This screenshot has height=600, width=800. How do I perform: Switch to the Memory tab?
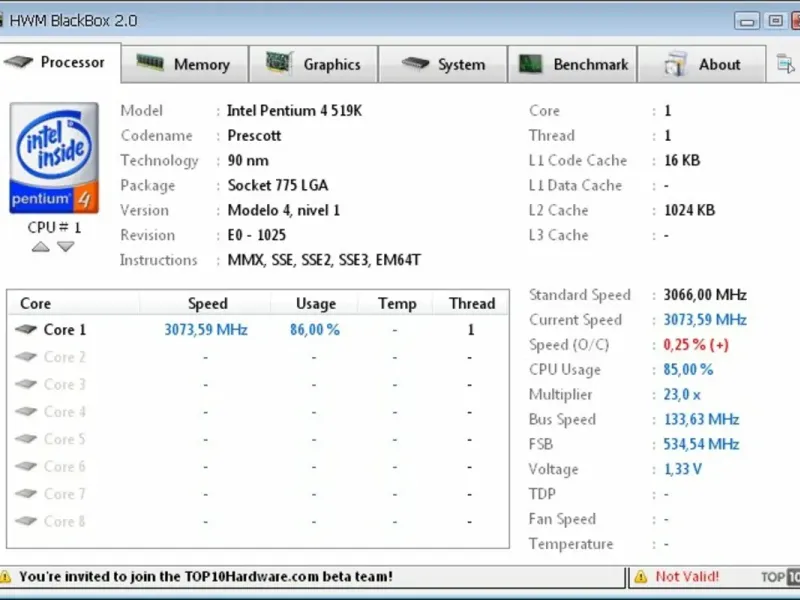pos(185,64)
